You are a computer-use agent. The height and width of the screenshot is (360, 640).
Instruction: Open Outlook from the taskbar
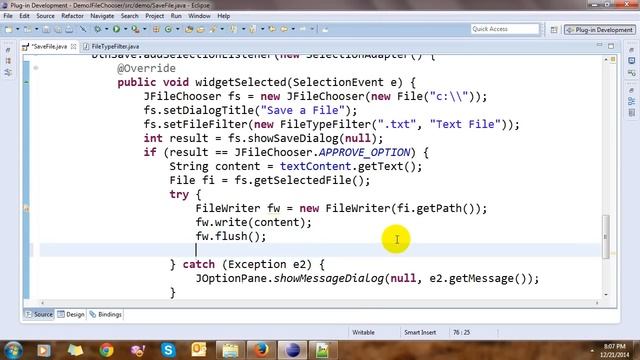point(199,350)
